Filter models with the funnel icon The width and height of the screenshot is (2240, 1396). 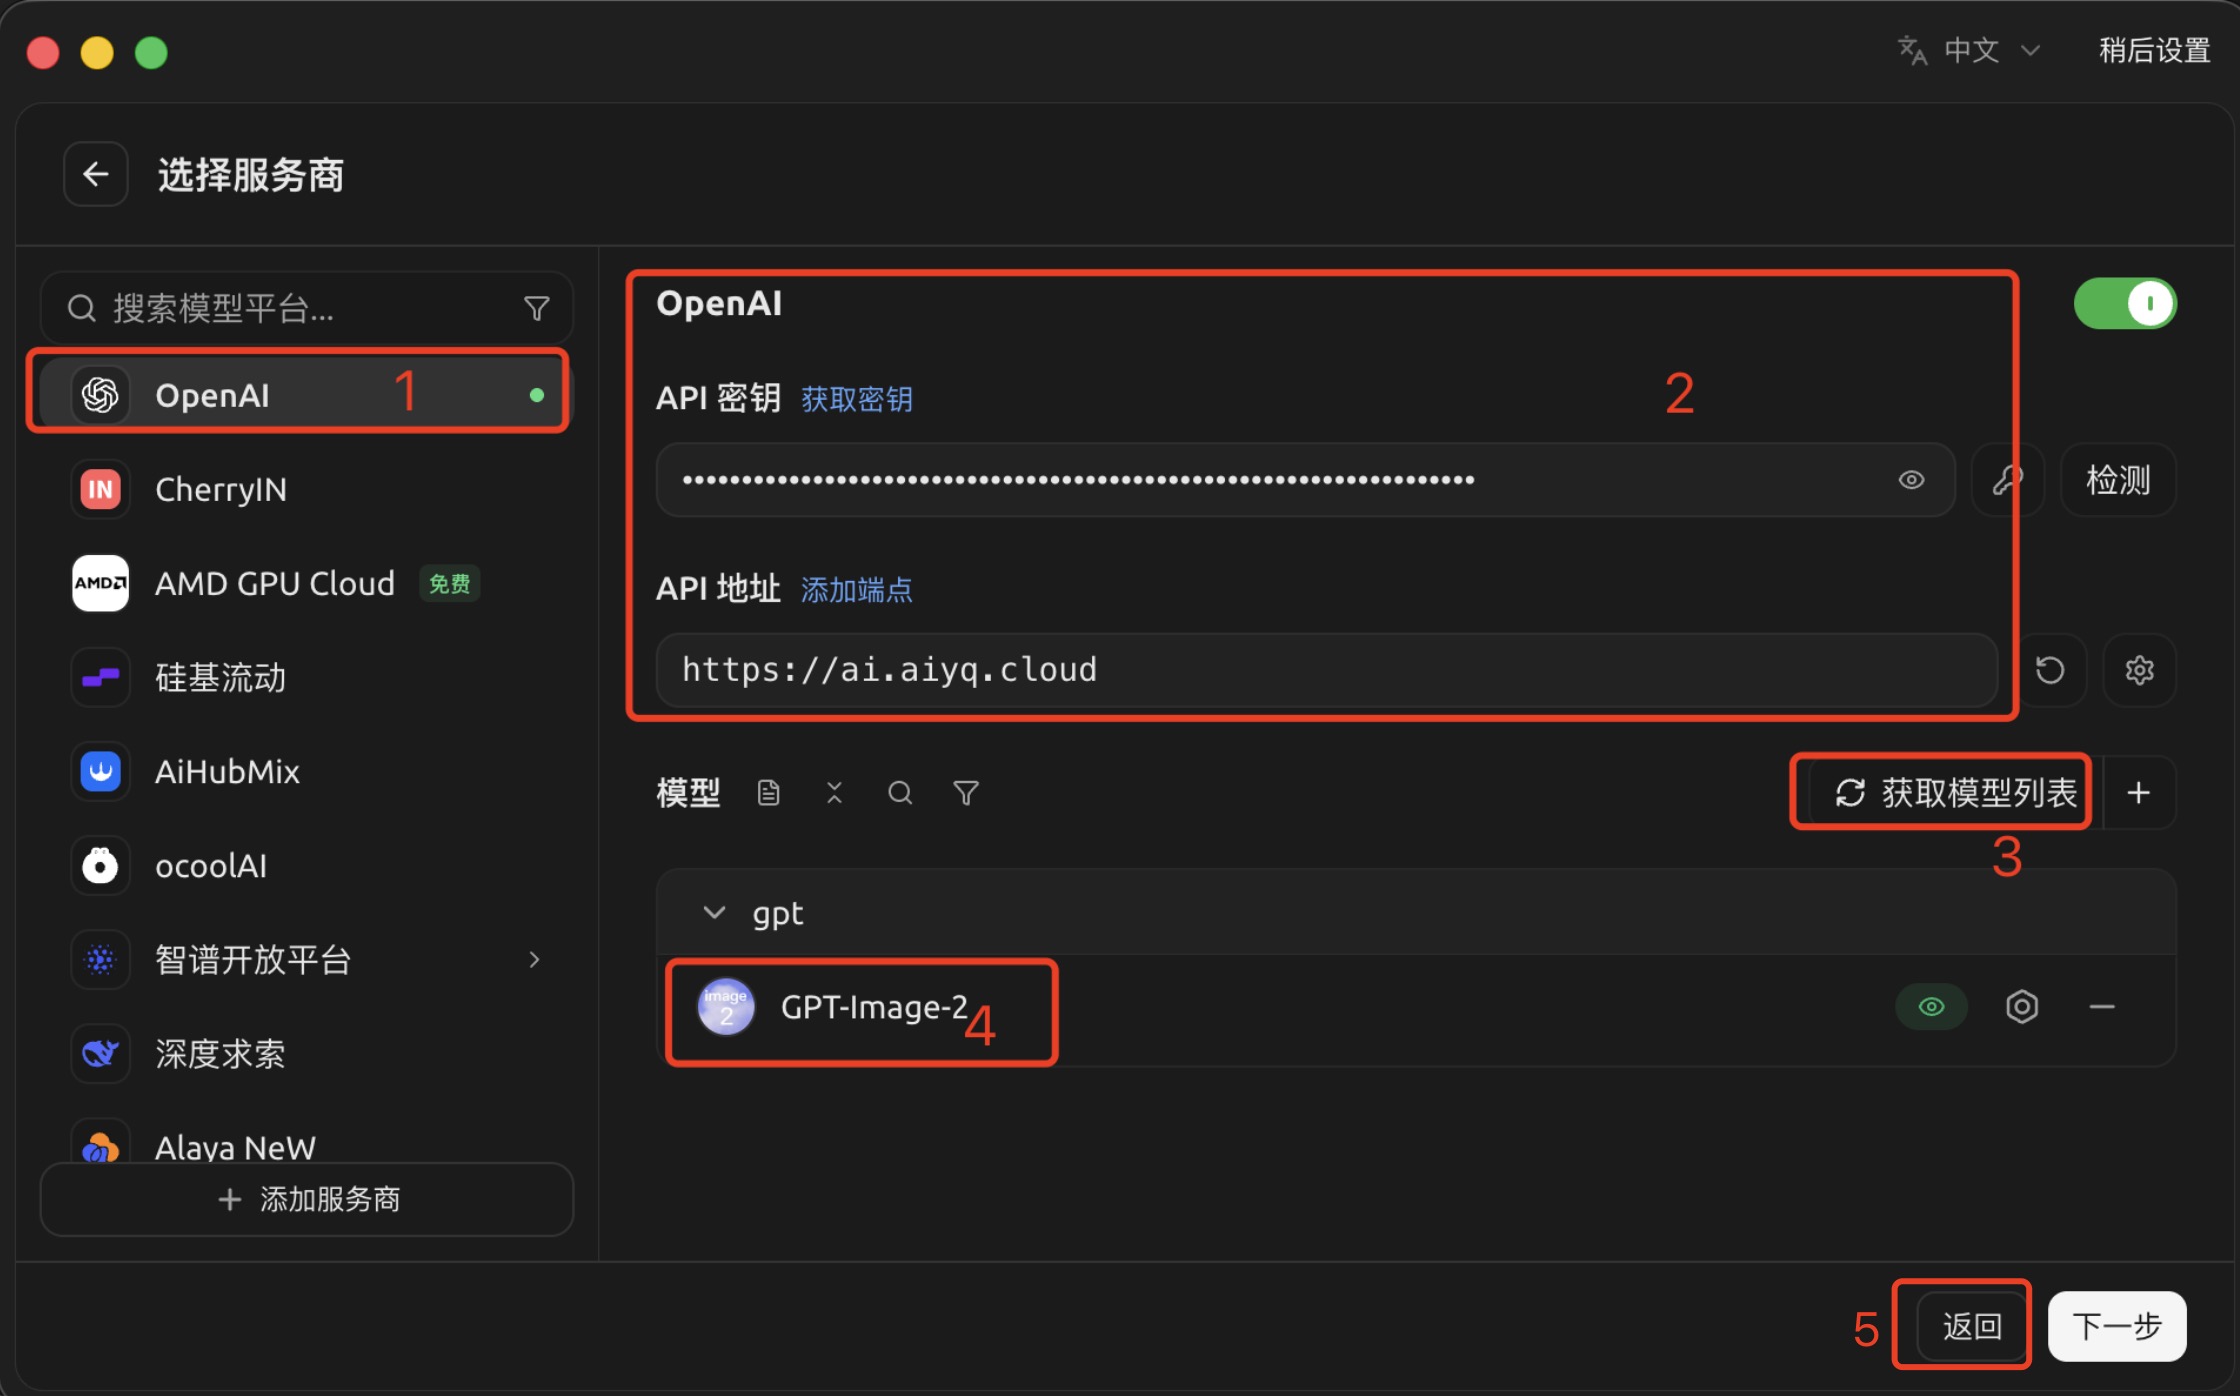tap(966, 793)
